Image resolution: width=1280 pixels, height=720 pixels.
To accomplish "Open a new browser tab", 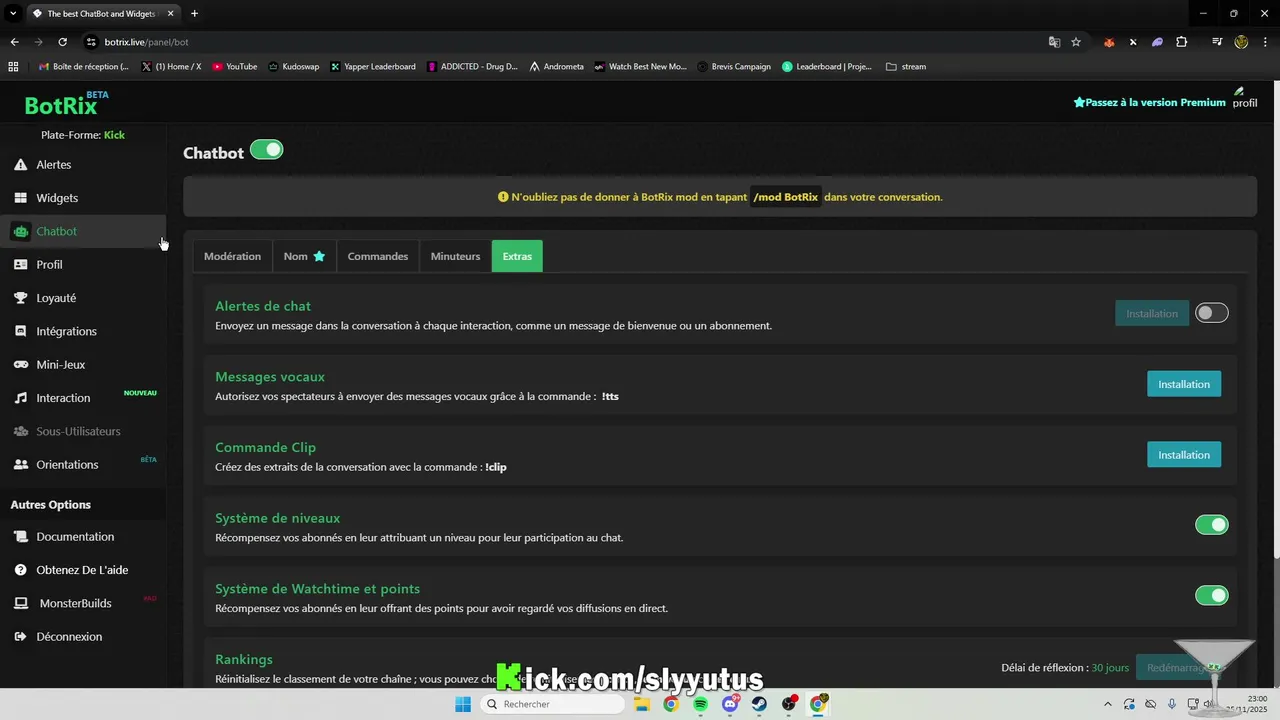I will (x=194, y=13).
